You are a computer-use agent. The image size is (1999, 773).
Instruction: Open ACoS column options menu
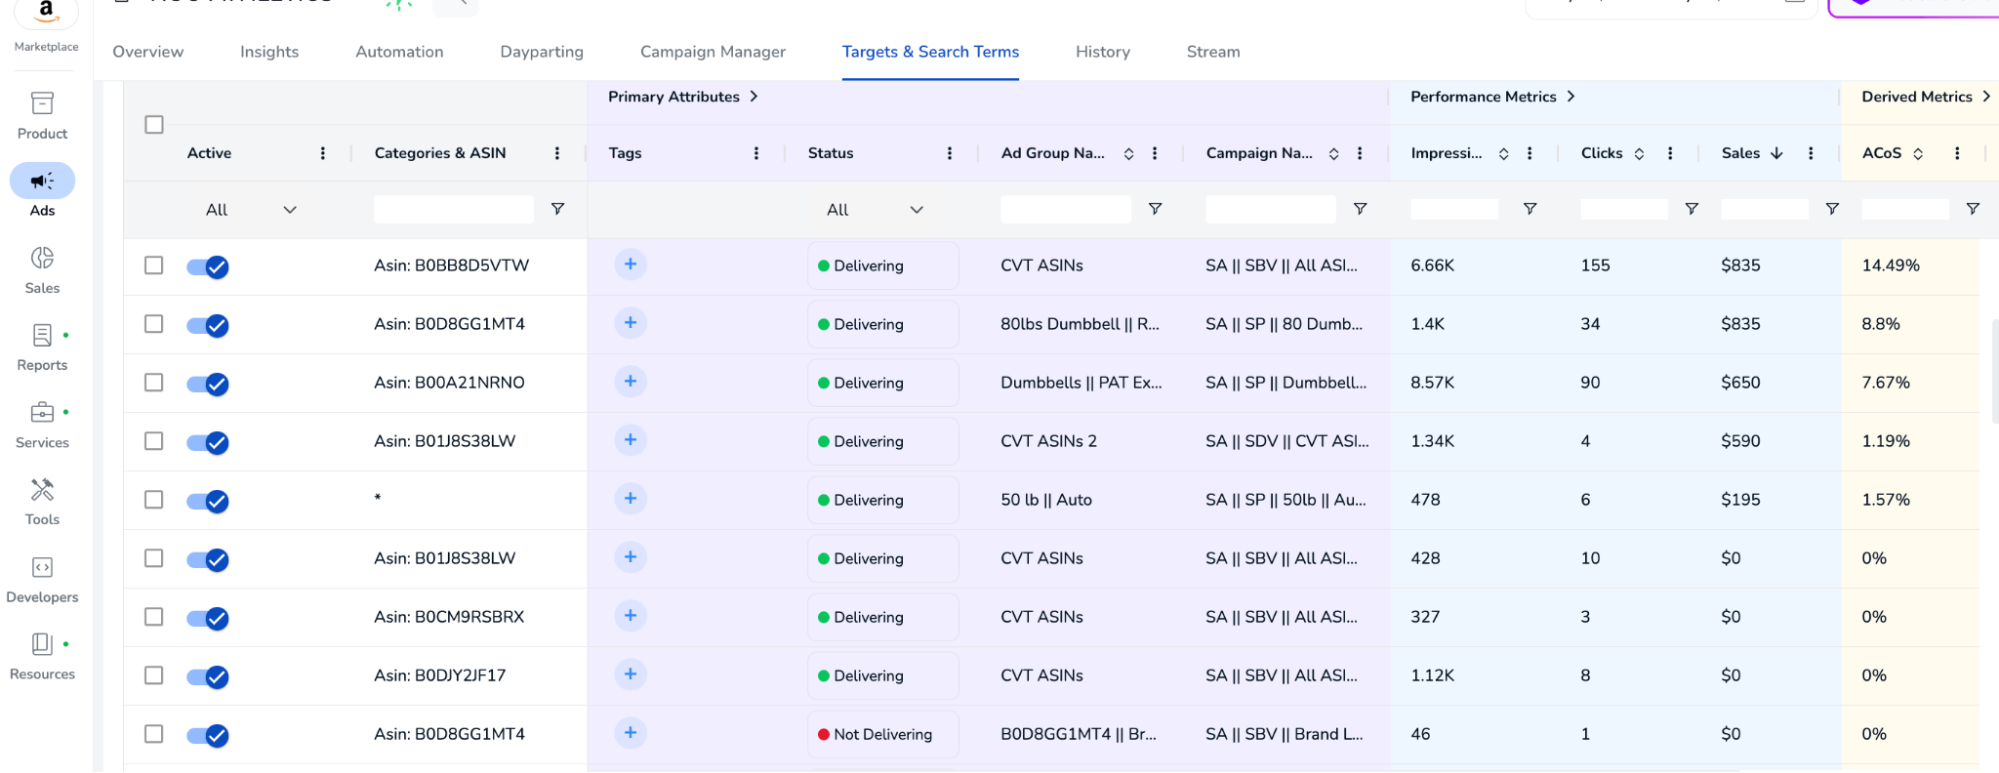pyautogui.click(x=1957, y=153)
